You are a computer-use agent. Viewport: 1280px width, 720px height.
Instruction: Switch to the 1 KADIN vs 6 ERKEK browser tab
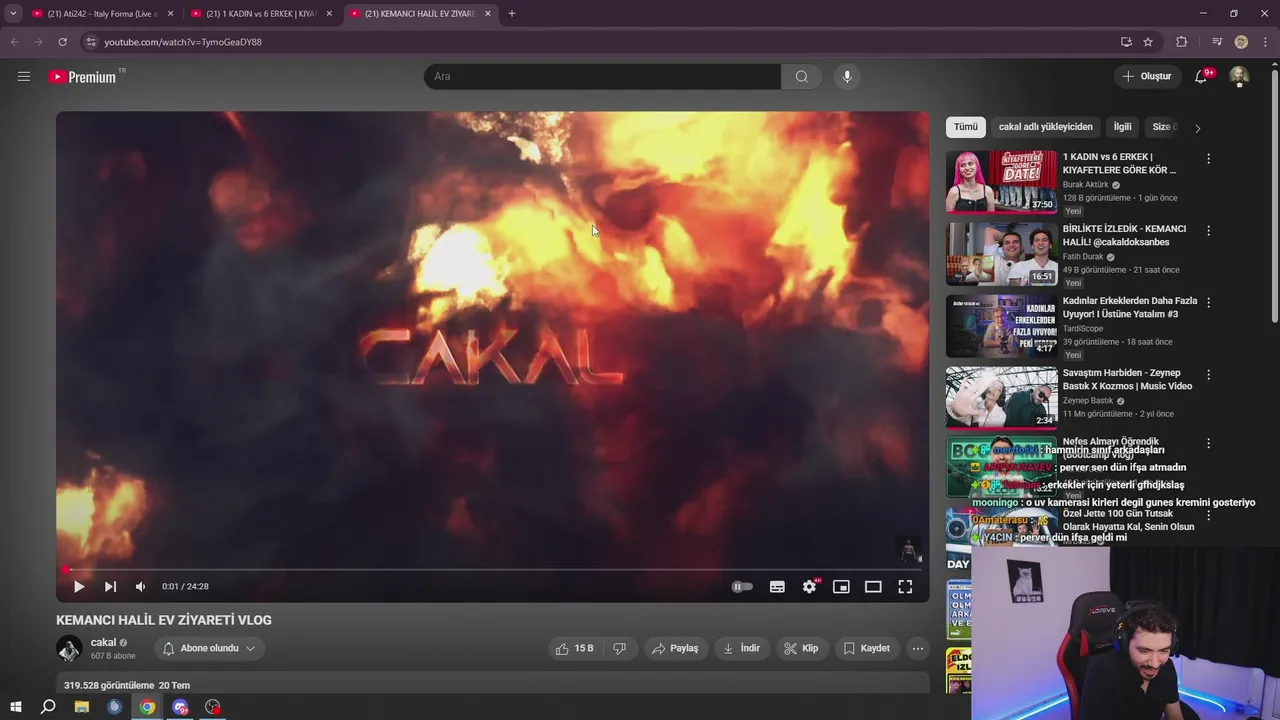pyautogui.click(x=260, y=14)
